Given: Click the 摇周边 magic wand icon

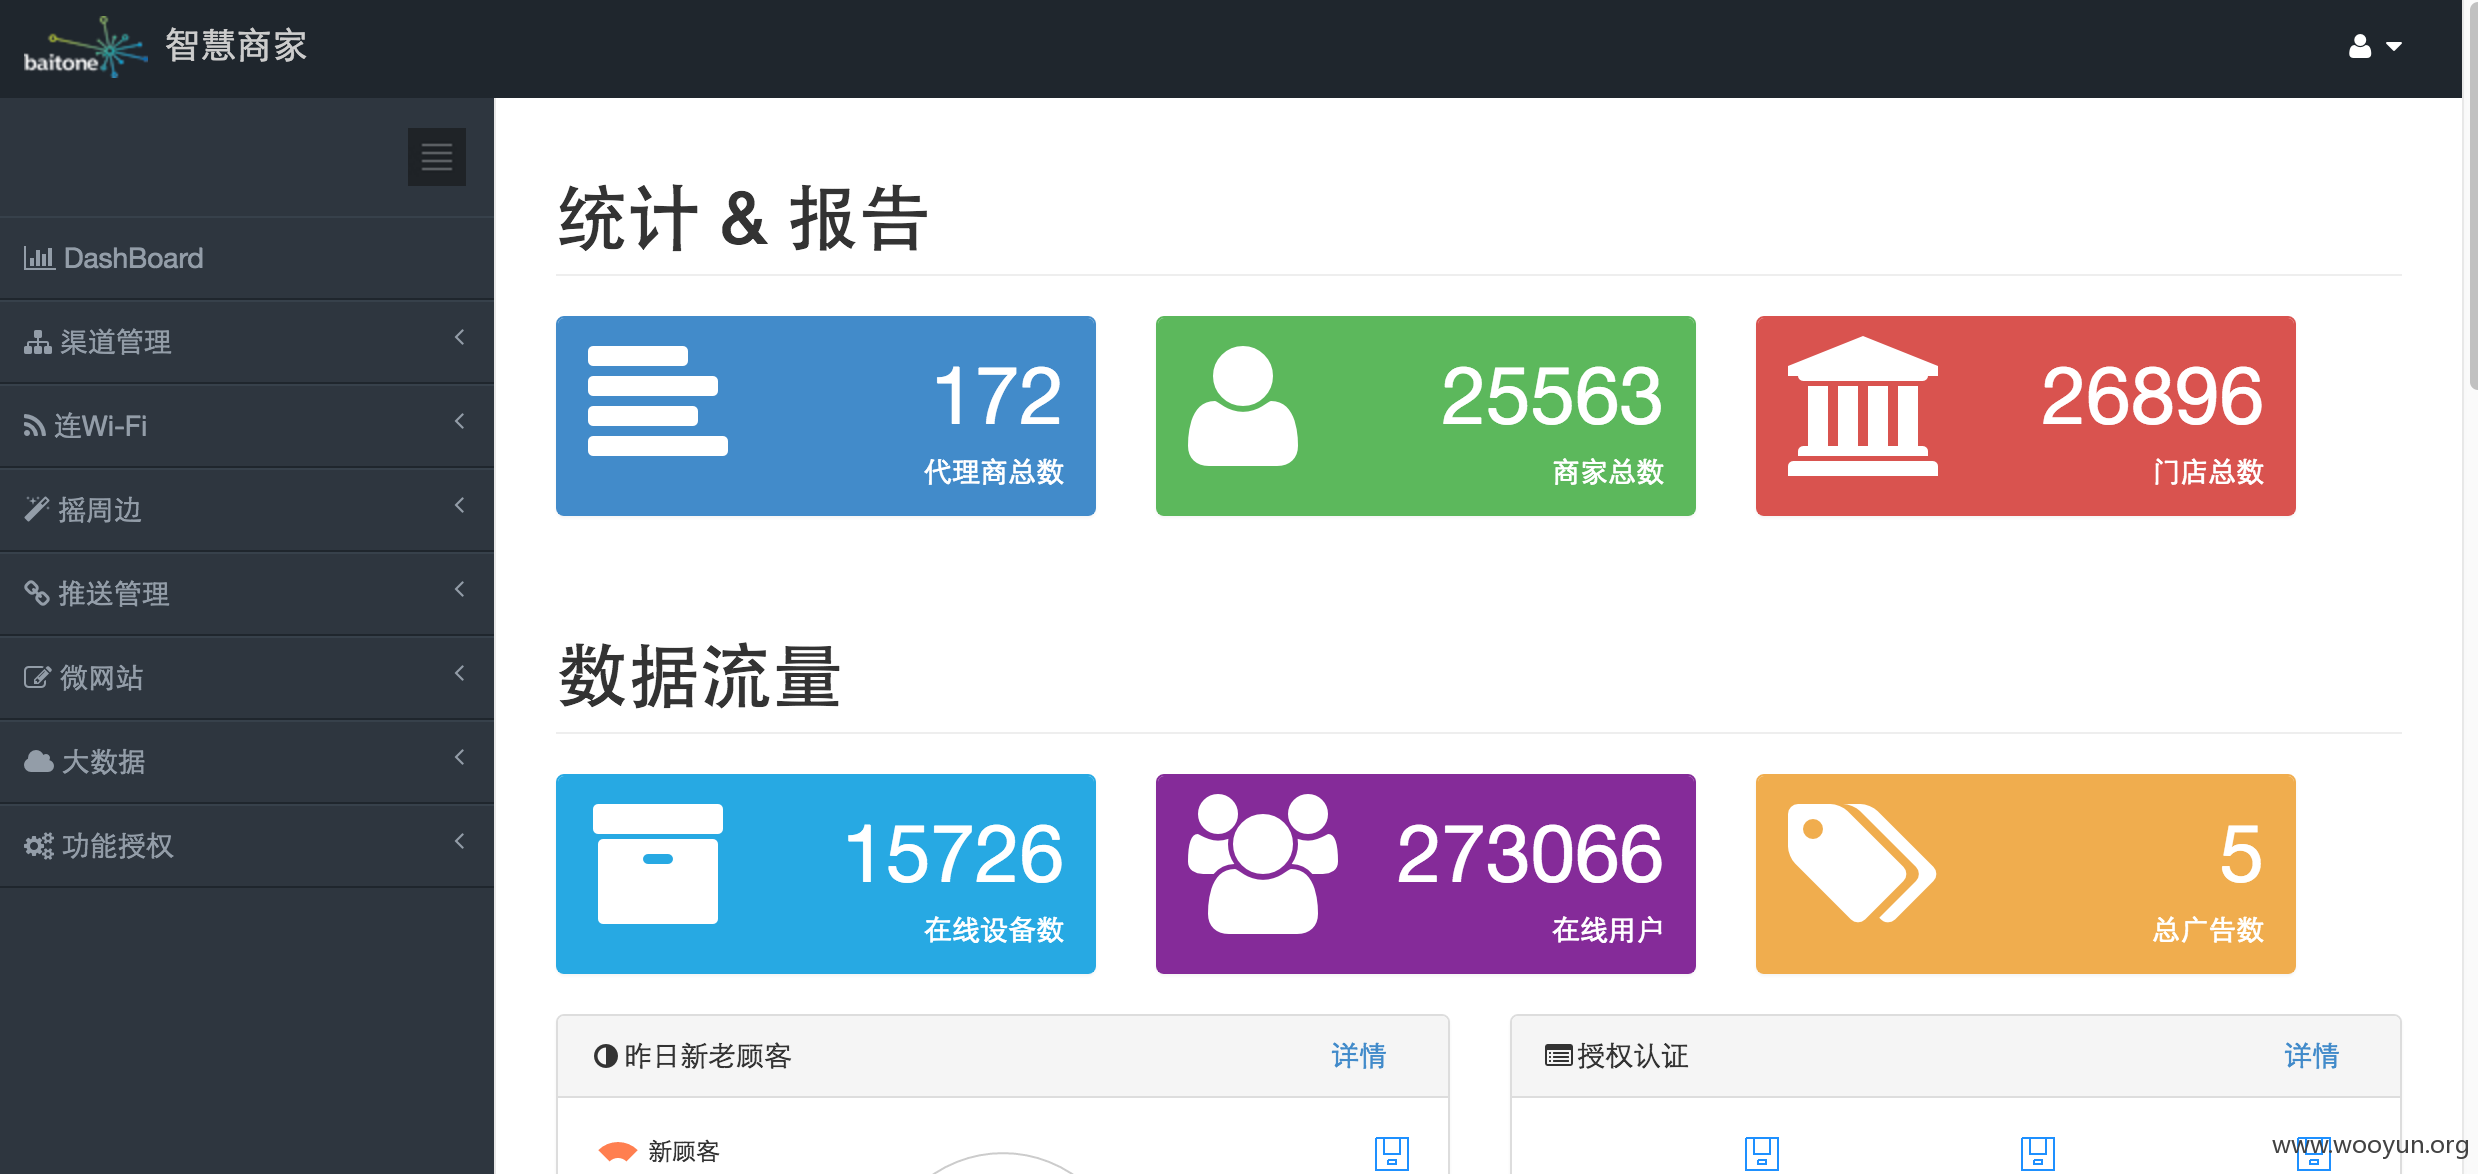Looking at the screenshot, I should [37, 510].
